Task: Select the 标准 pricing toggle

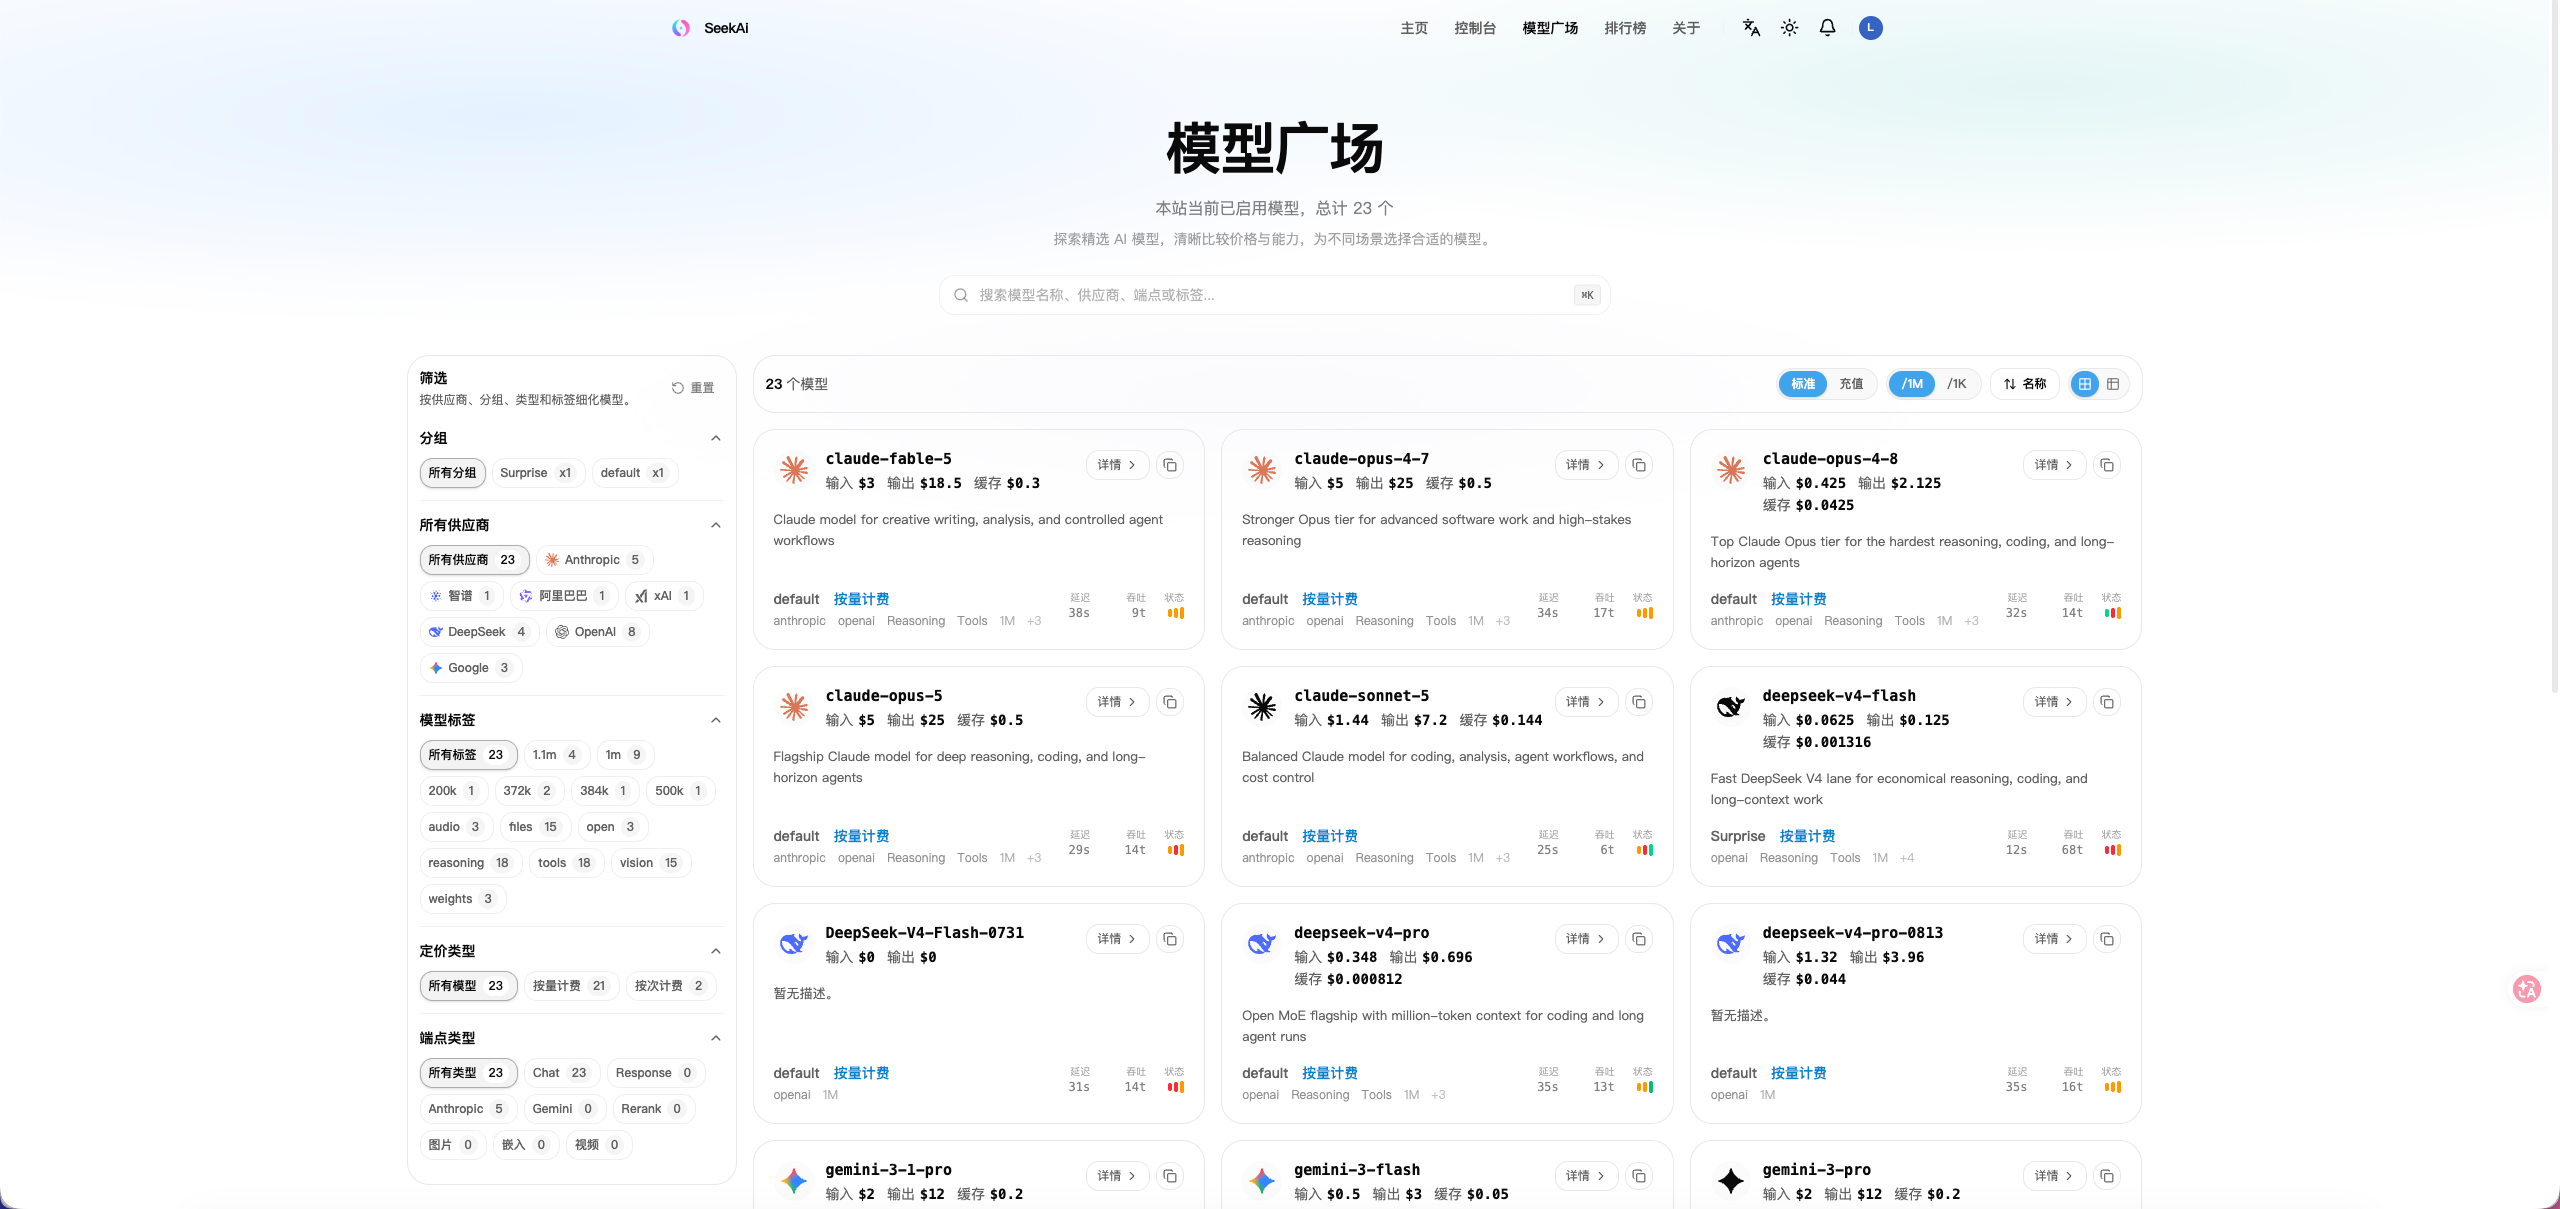Action: click(x=1803, y=384)
